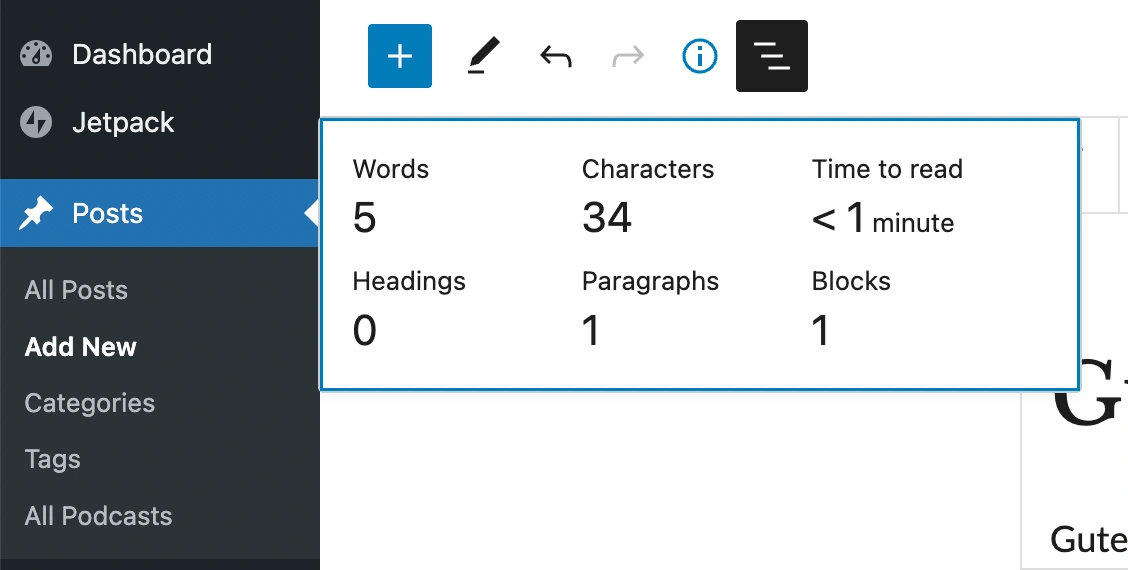This screenshot has height=570, width=1128.
Task: Choose Add New under Posts
Action: click(80, 347)
